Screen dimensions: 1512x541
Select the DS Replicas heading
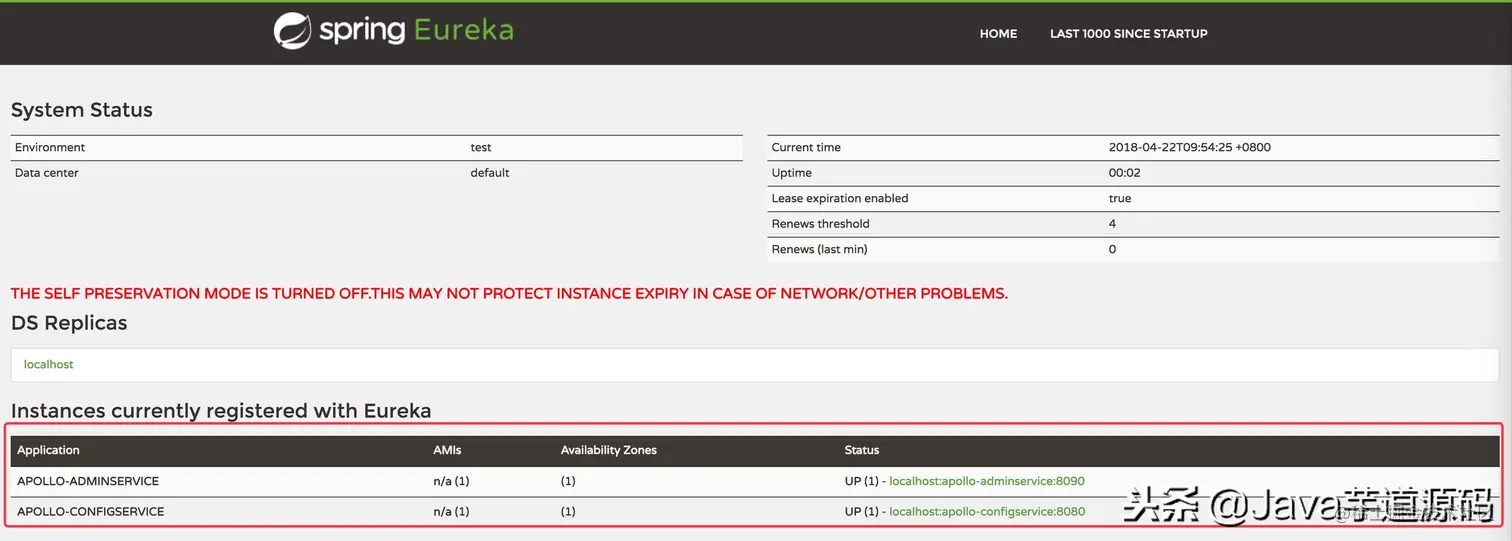tap(69, 323)
